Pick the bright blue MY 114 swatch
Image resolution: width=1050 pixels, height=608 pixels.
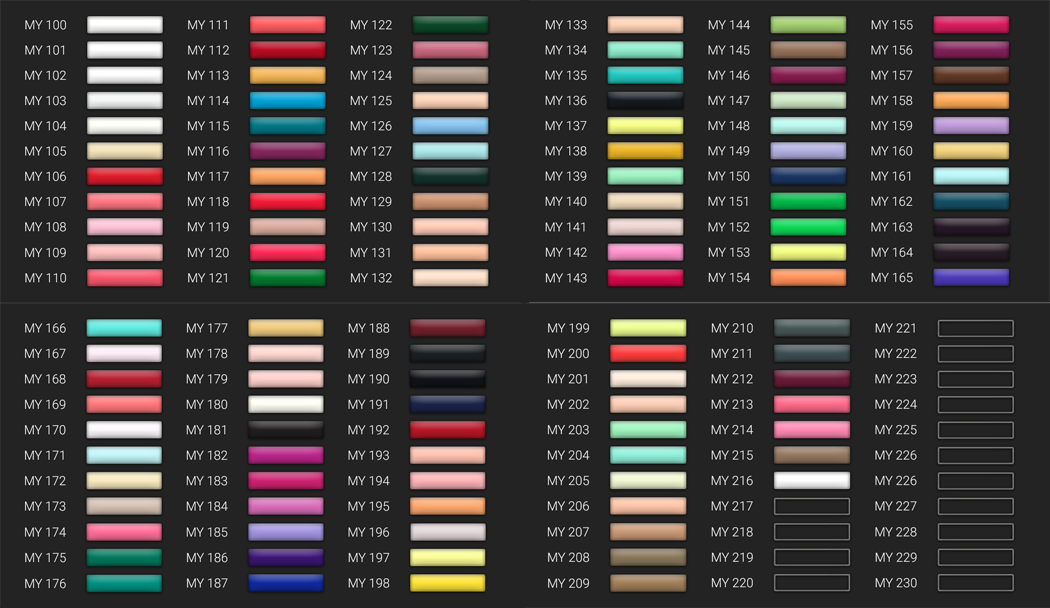click(x=287, y=100)
